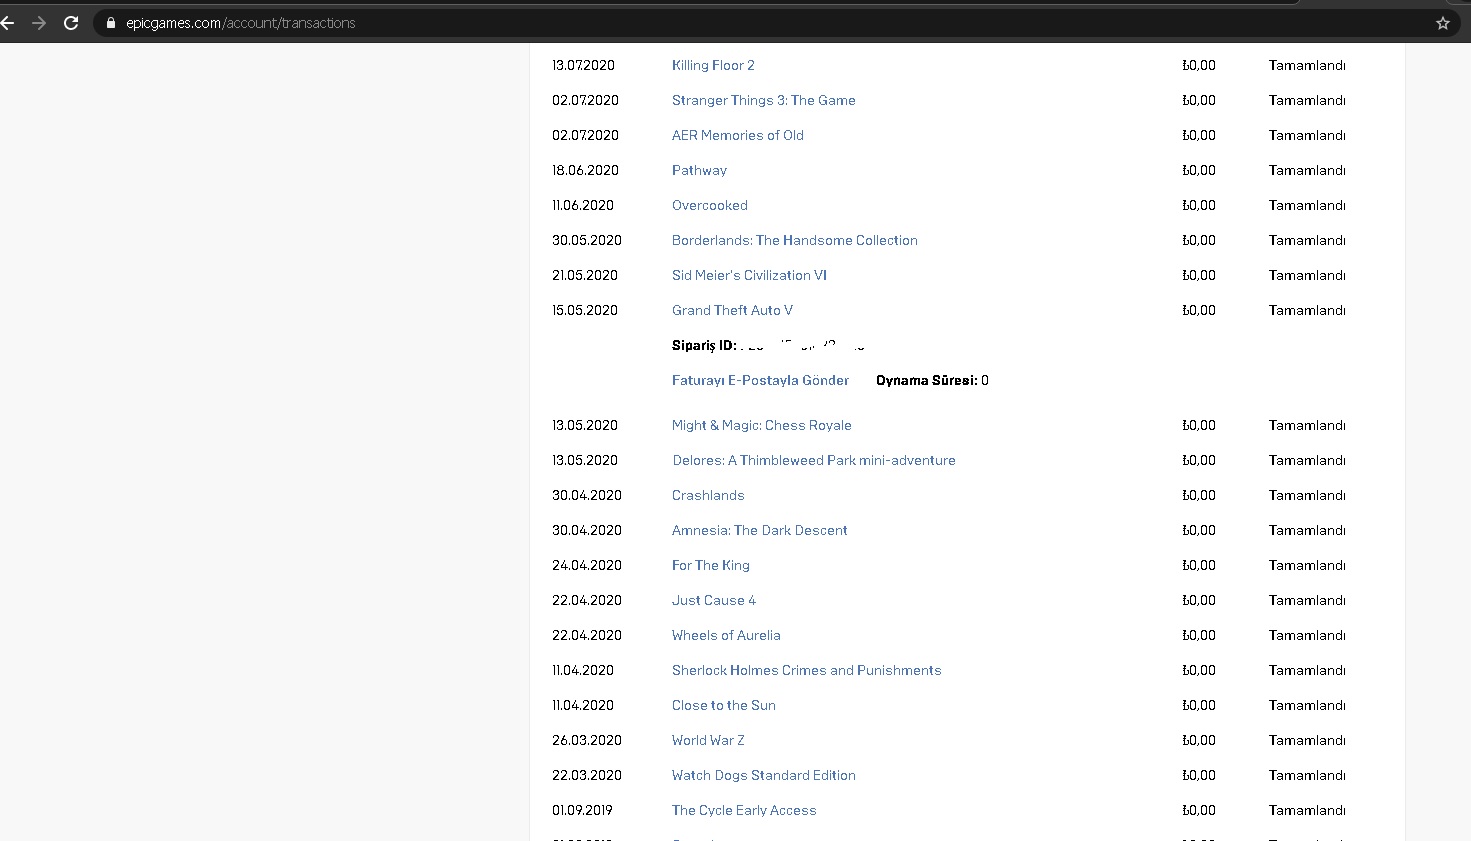Click the Oynama Süresi: 0 text
The image size is (1471, 841).
pyautogui.click(x=932, y=380)
